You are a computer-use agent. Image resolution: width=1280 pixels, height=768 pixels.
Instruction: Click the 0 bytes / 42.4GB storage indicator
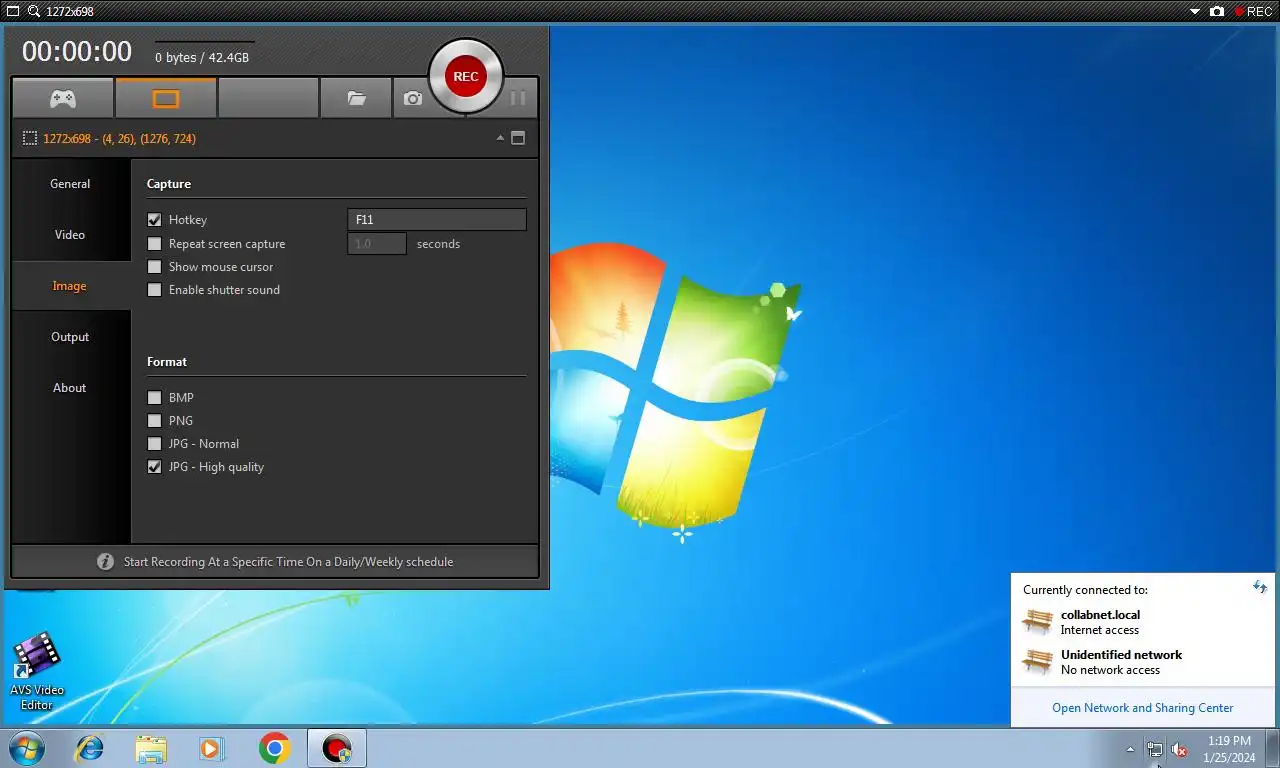pyautogui.click(x=202, y=58)
